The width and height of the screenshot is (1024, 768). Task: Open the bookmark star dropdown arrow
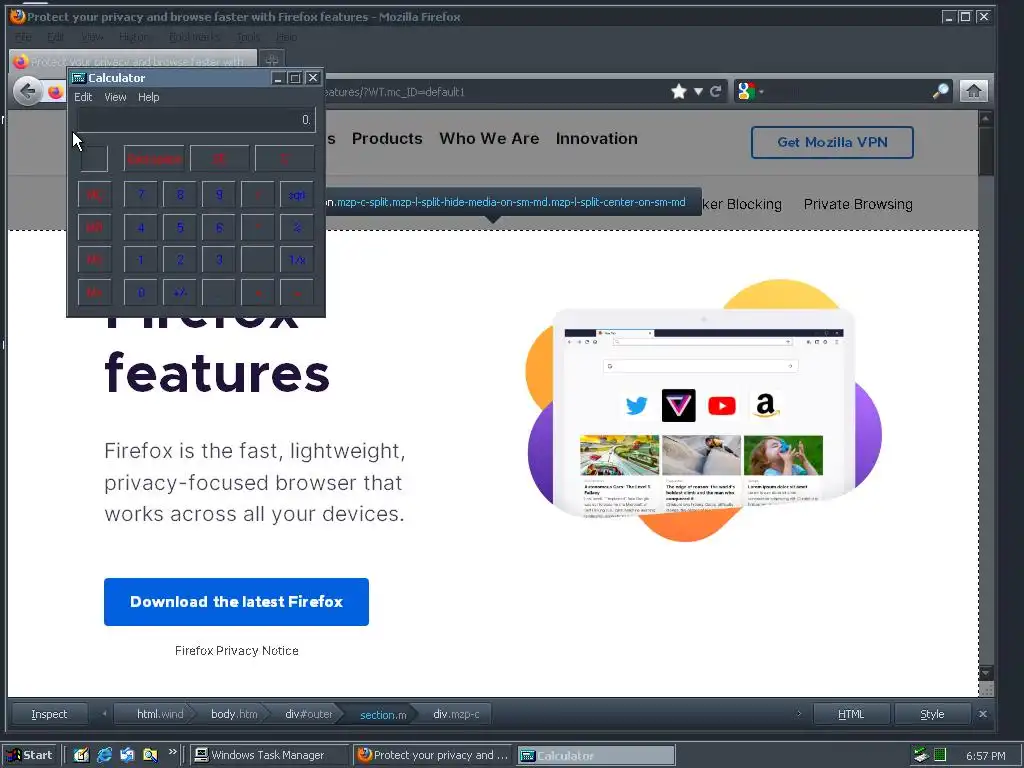tap(698, 91)
